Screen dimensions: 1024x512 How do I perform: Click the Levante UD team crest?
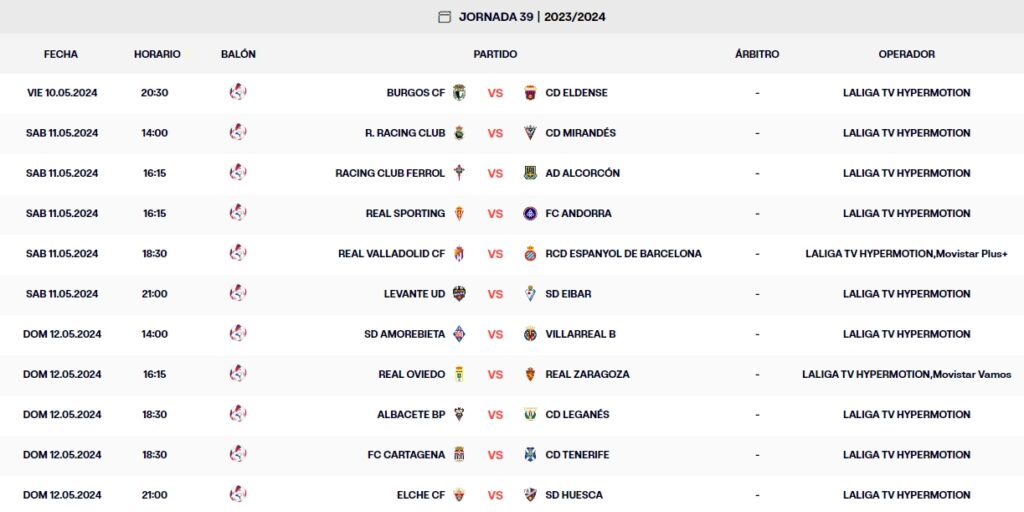tap(459, 294)
